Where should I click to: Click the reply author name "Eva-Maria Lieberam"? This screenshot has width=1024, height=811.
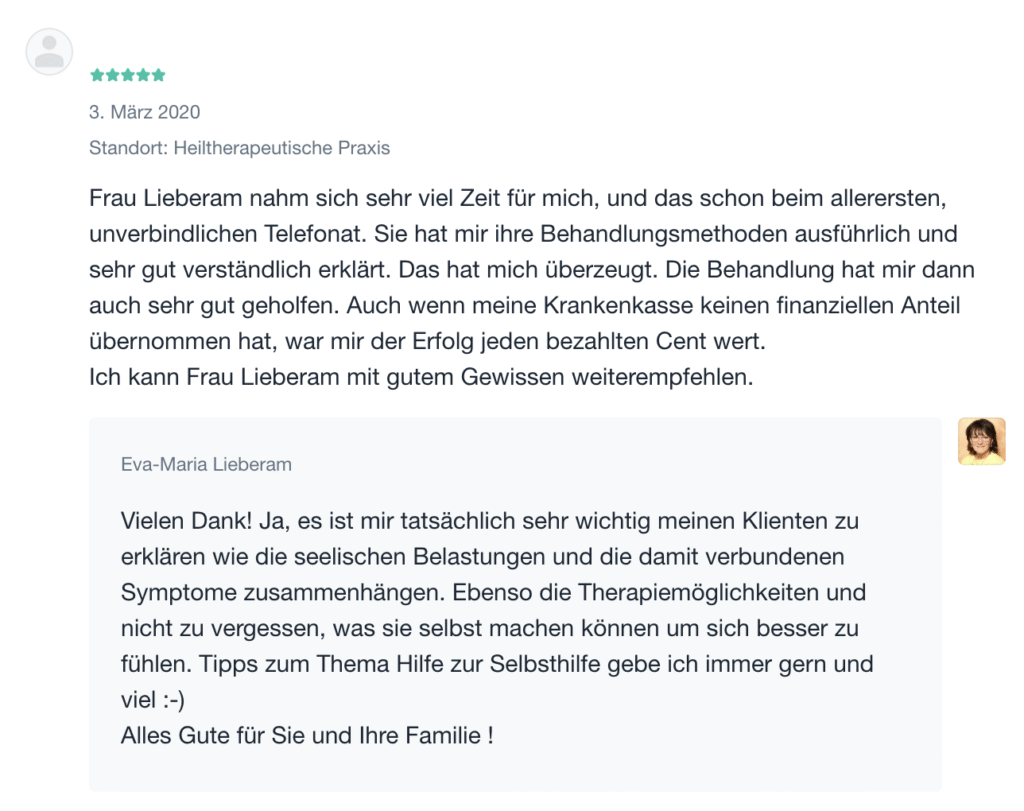[x=206, y=464]
